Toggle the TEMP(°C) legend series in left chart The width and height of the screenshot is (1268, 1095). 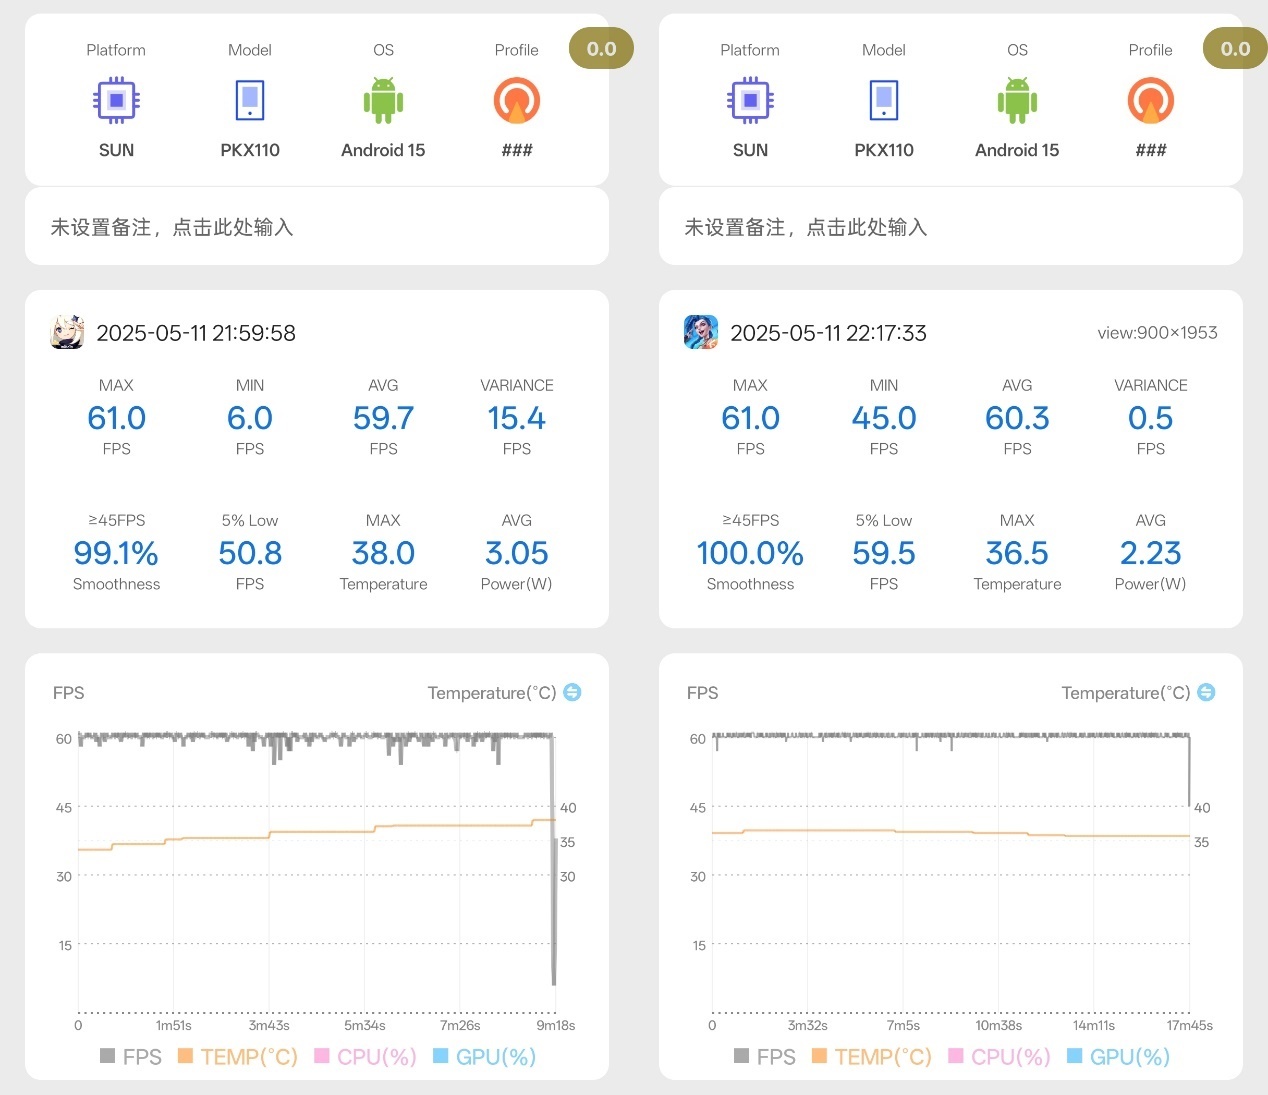pos(238,1057)
